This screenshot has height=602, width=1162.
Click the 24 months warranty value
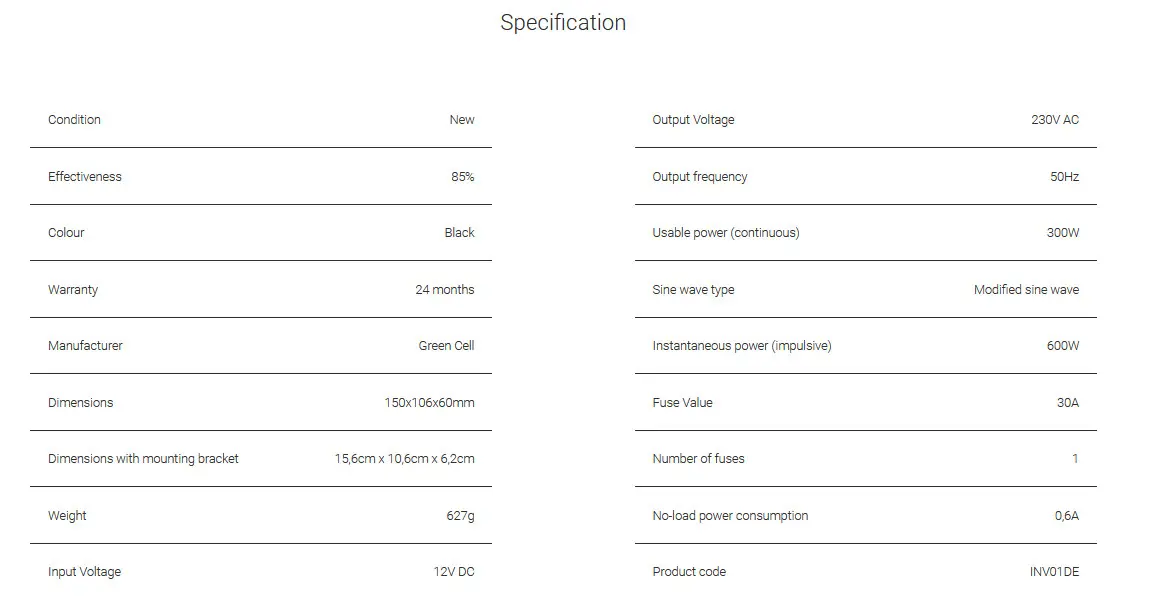click(x=444, y=290)
